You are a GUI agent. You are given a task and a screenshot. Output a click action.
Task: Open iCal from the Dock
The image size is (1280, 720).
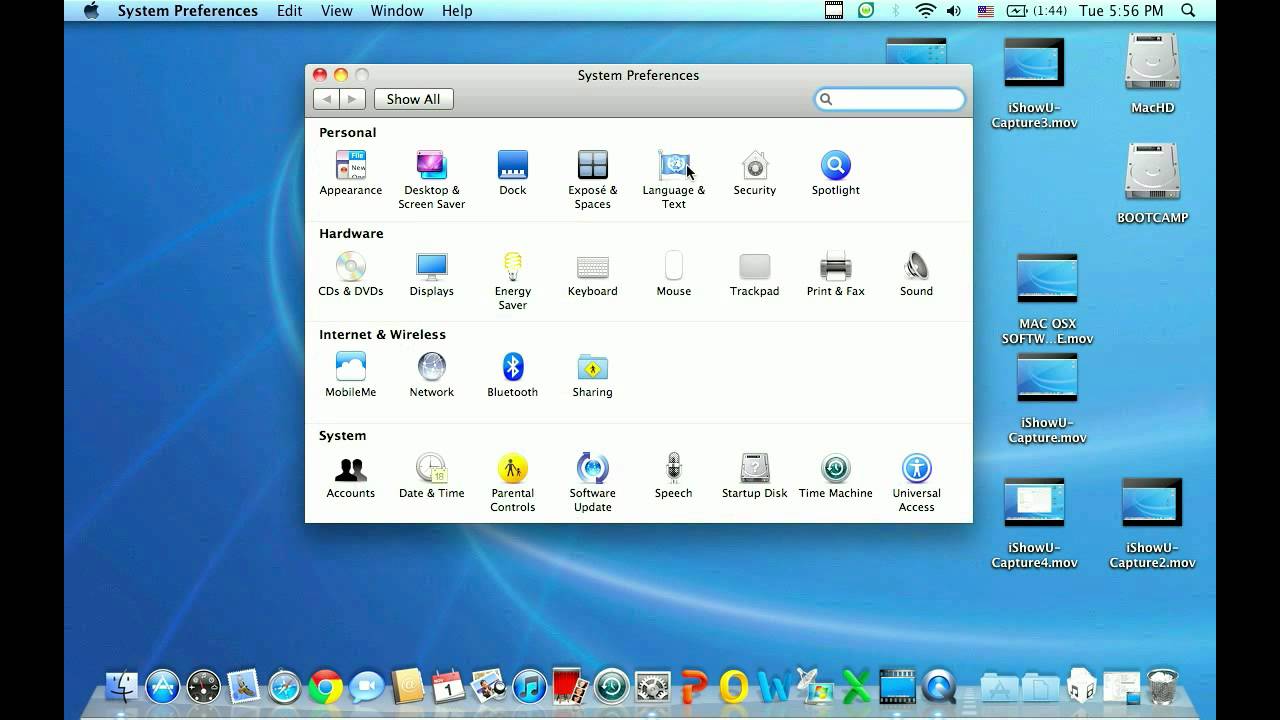448,686
